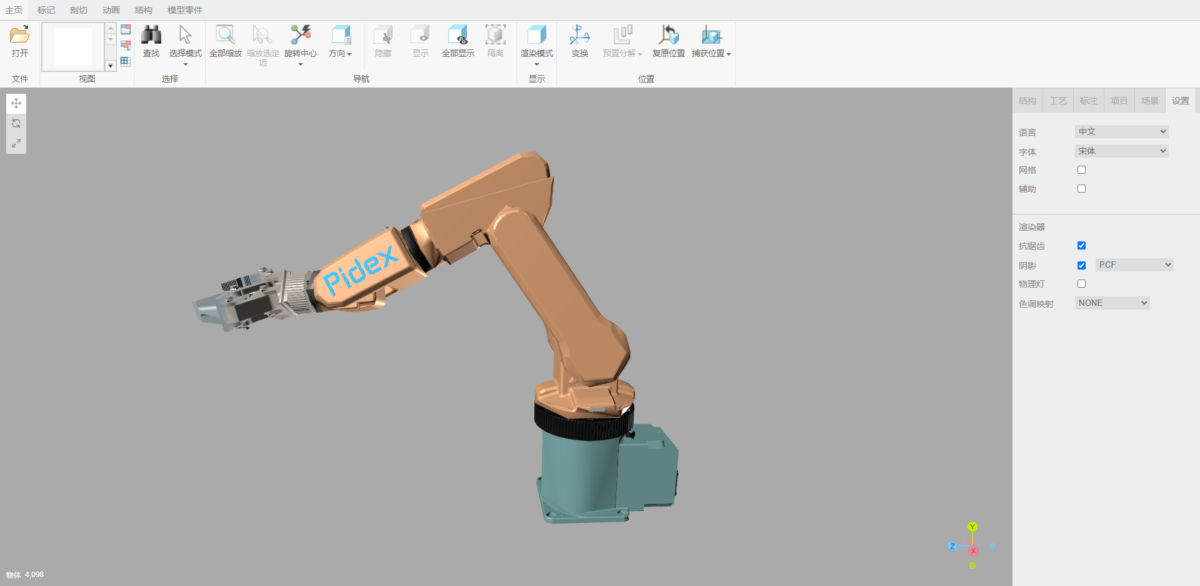Image resolution: width=1200 pixels, height=586 pixels.
Task: Click the 复原位置 reset position icon
Action: pyautogui.click(x=668, y=36)
